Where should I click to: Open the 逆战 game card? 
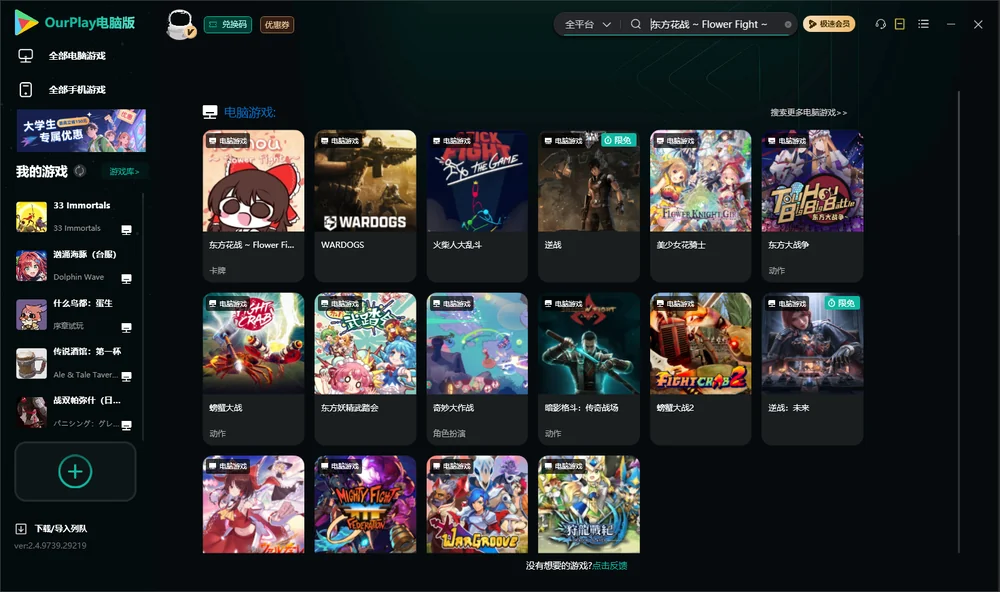point(589,205)
